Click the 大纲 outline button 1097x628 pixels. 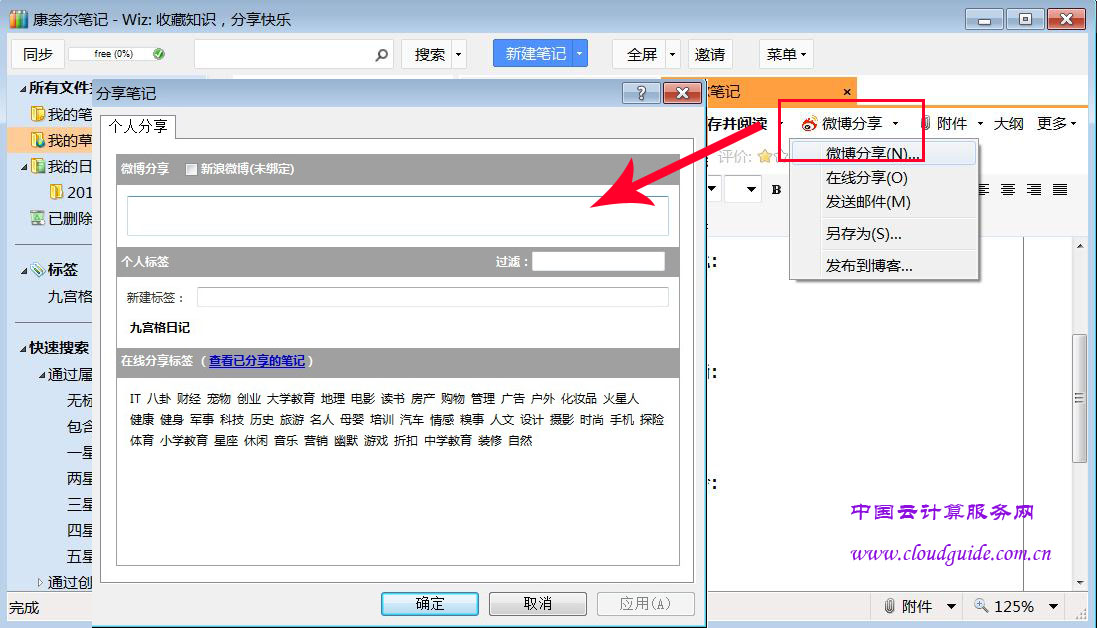point(1008,124)
